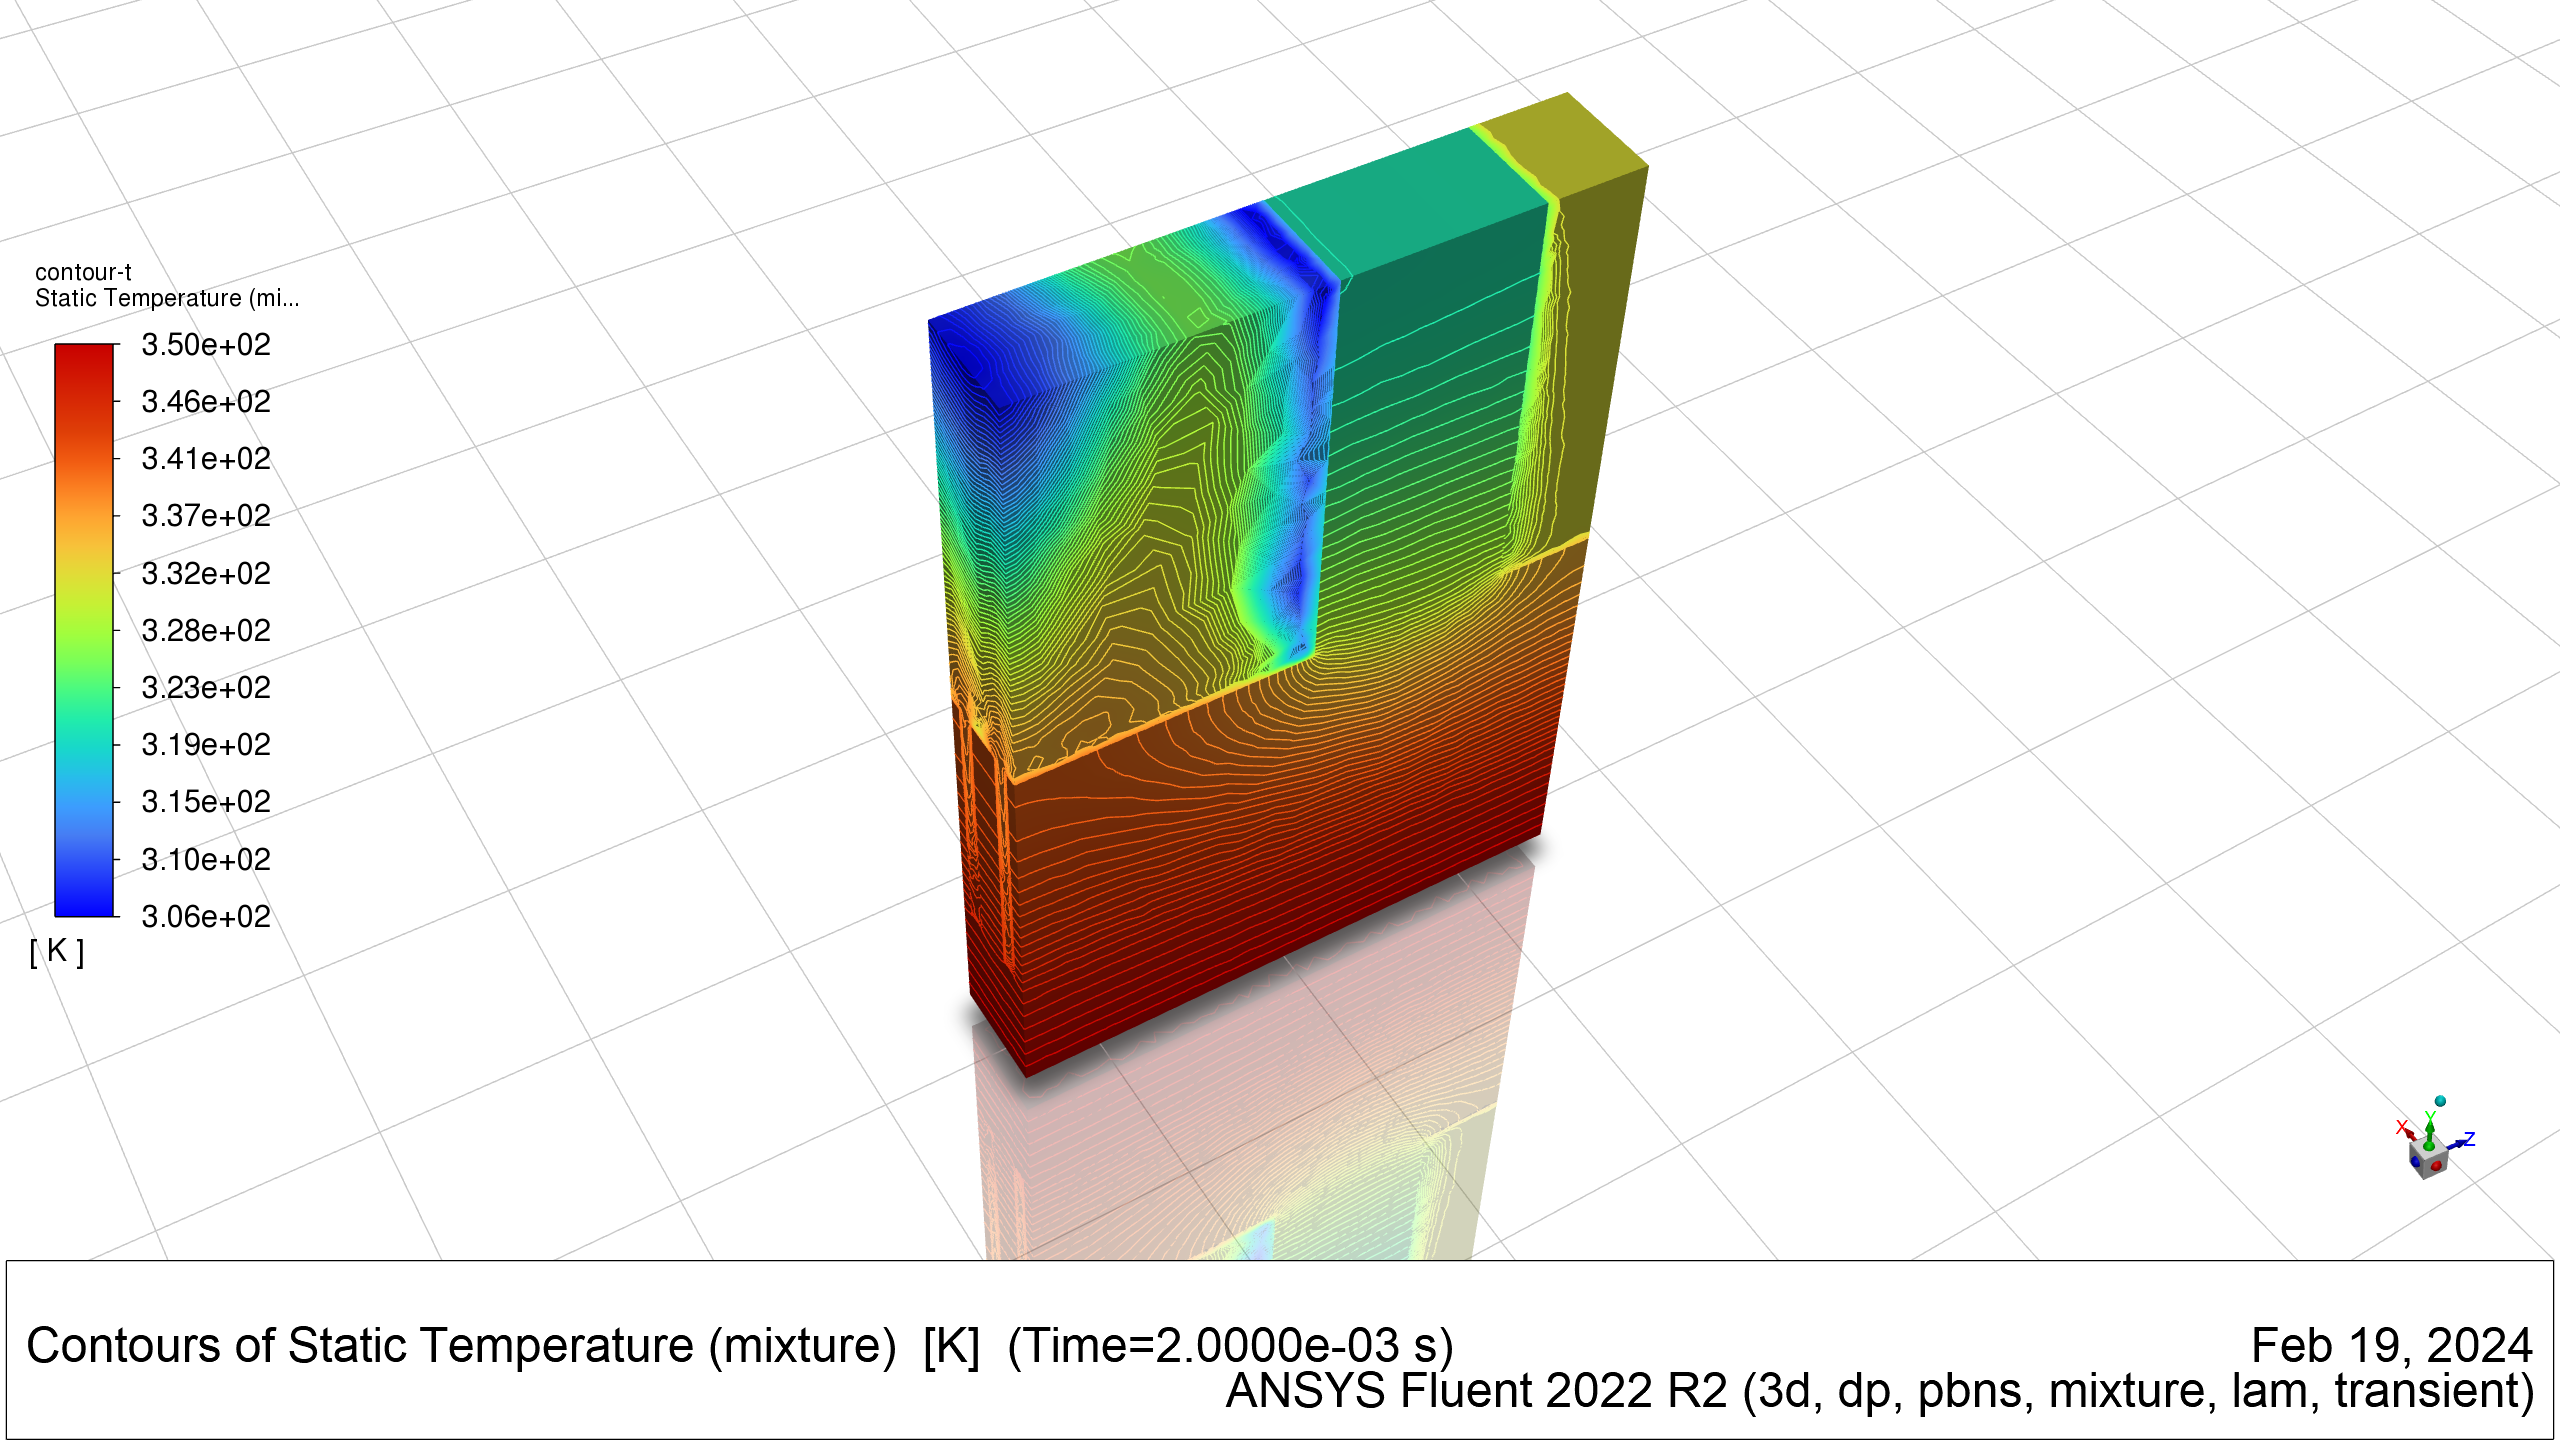The height and width of the screenshot is (1440, 2560).
Task: Select the contour-t legend title
Action: pyautogui.click(x=83, y=272)
